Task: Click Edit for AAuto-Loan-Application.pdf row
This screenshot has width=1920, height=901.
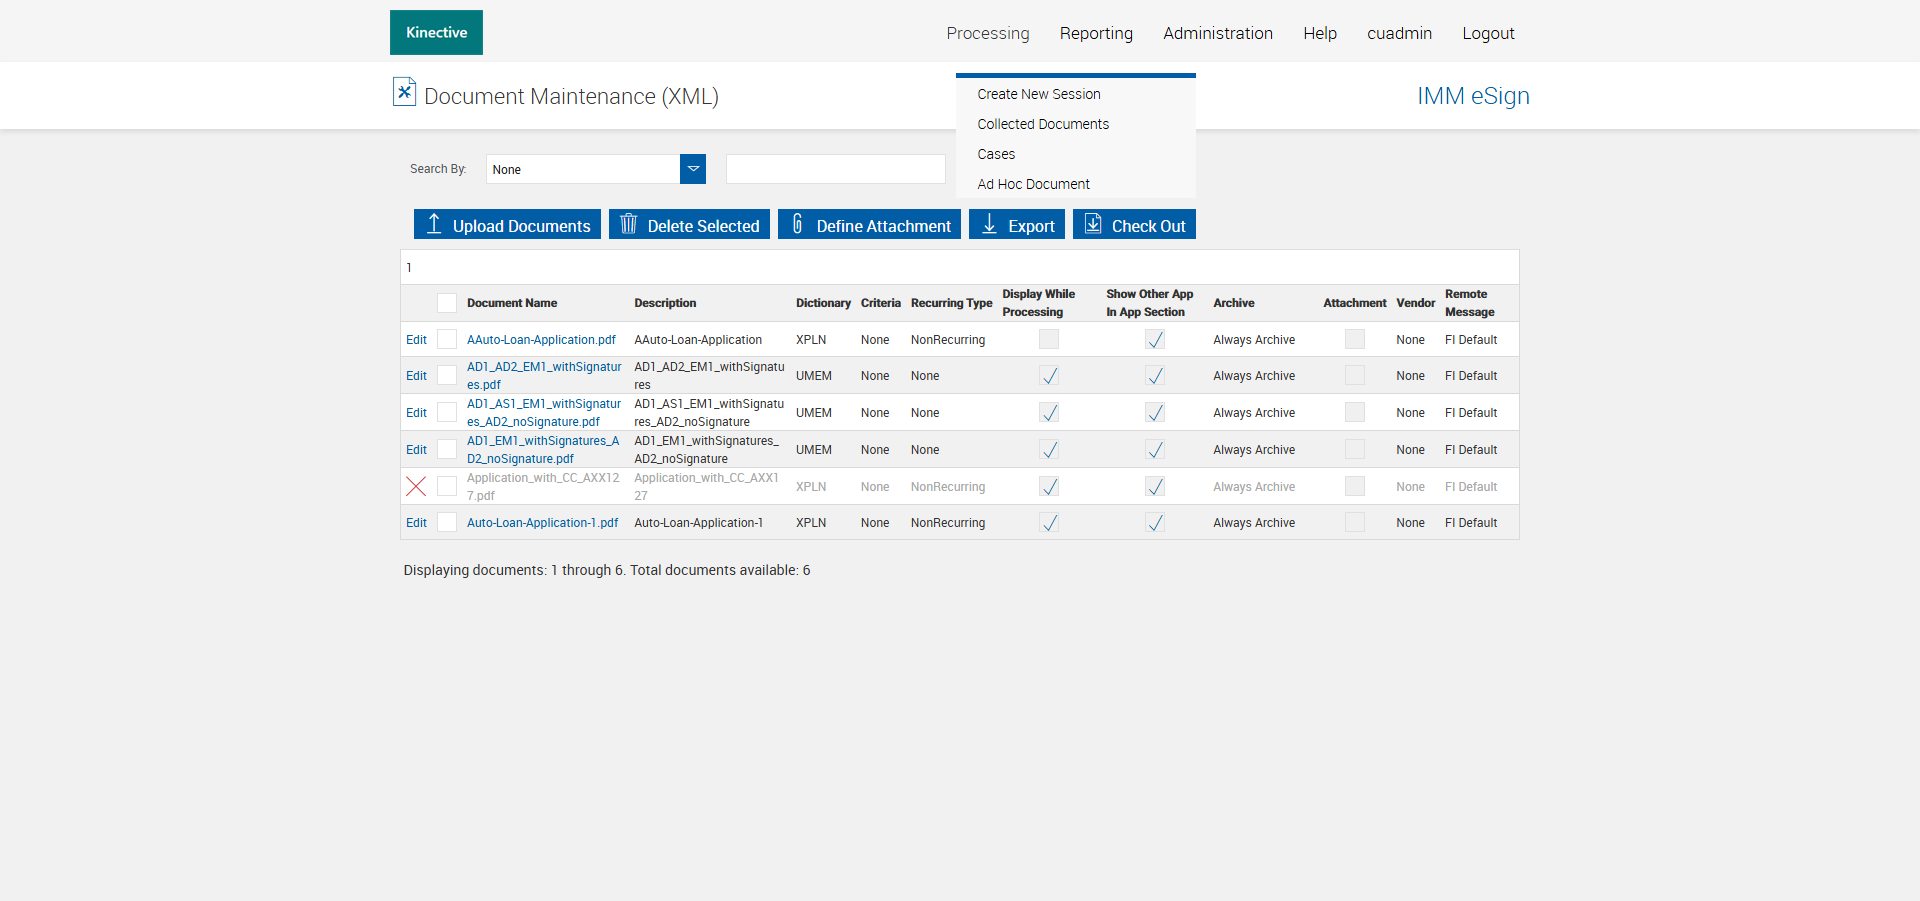Action: point(416,340)
